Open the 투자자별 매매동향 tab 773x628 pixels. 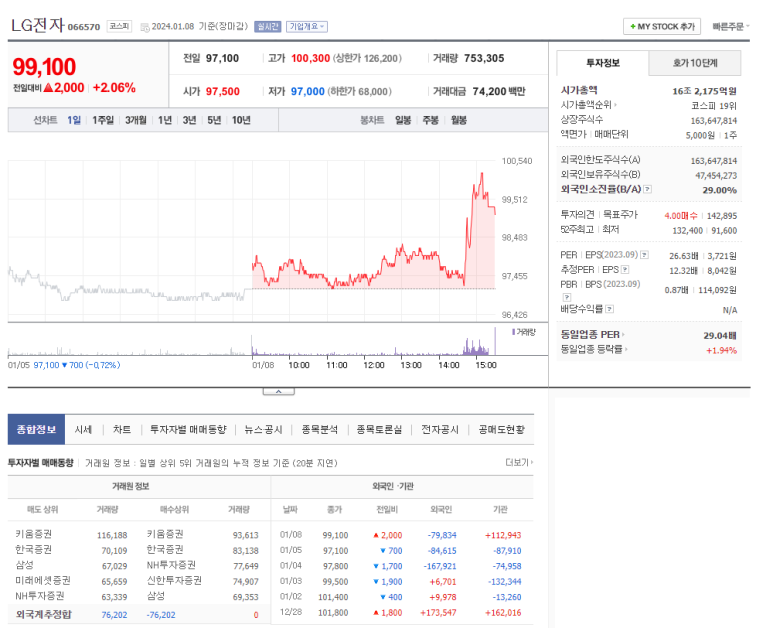(188, 429)
